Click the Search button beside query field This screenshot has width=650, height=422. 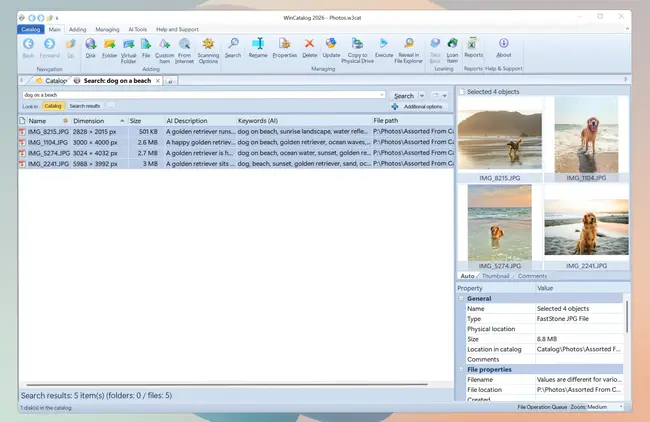click(404, 96)
